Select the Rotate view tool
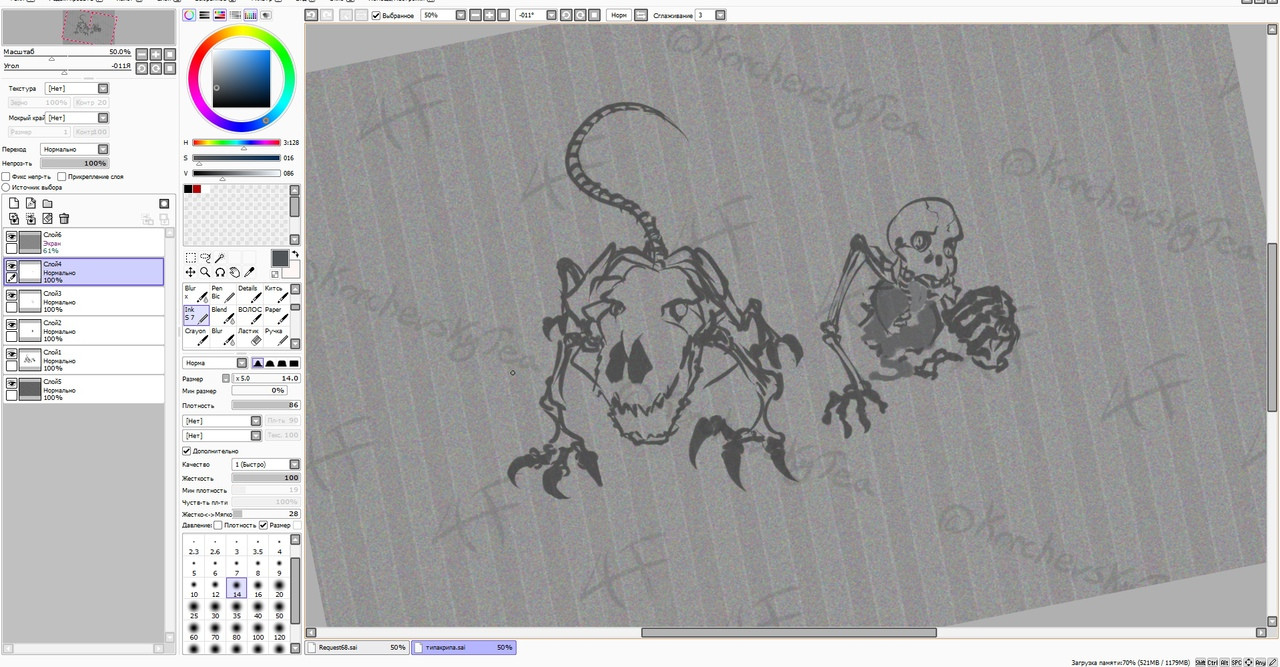 (219, 272)
